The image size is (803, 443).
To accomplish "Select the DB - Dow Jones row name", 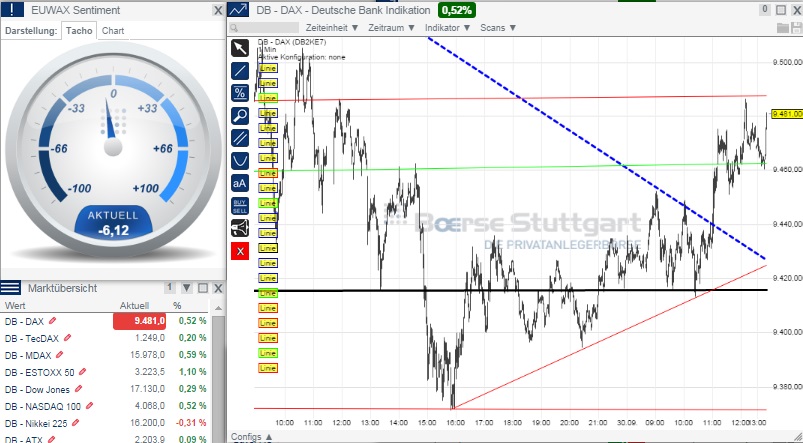I will tap(37, 389).
